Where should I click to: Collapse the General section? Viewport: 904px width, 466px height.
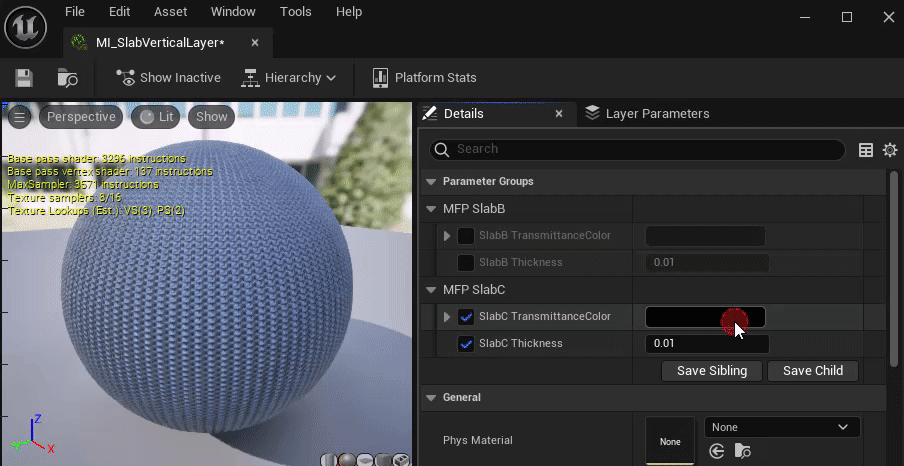(431, 397)
